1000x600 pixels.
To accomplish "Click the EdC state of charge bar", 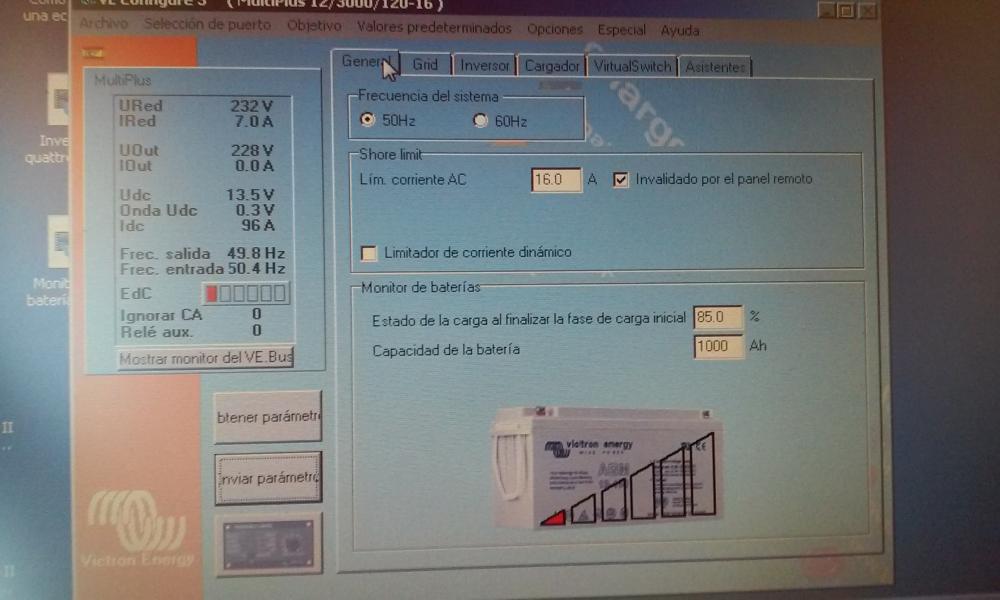I will click(x=245, y=293).
